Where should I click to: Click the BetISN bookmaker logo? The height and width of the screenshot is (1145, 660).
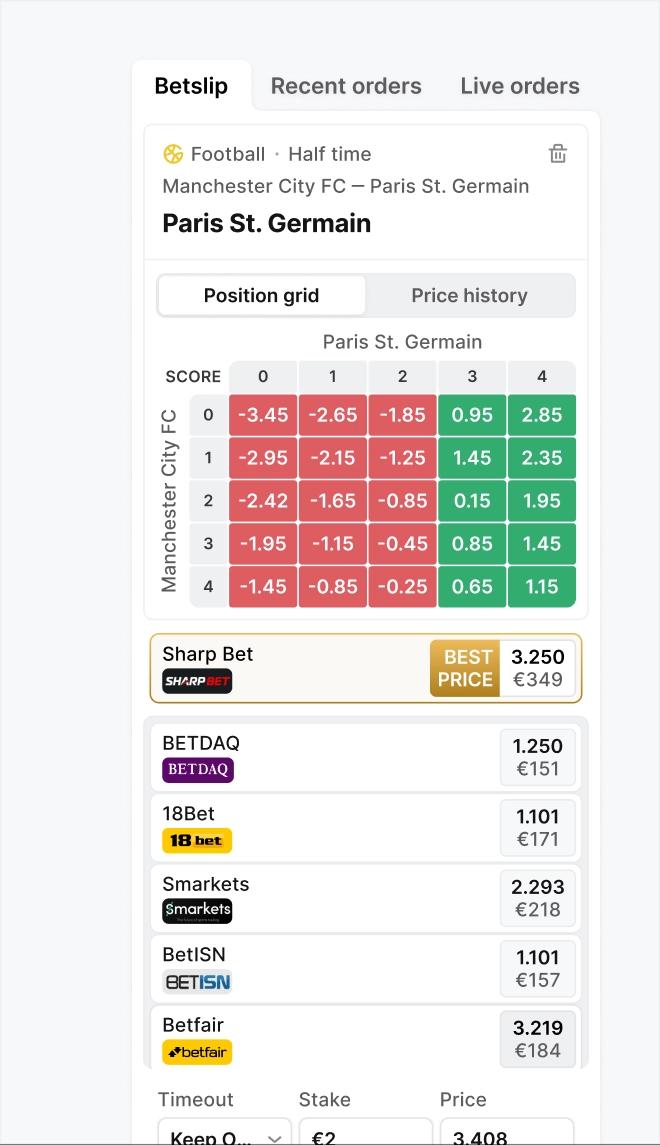coord(197,982)
